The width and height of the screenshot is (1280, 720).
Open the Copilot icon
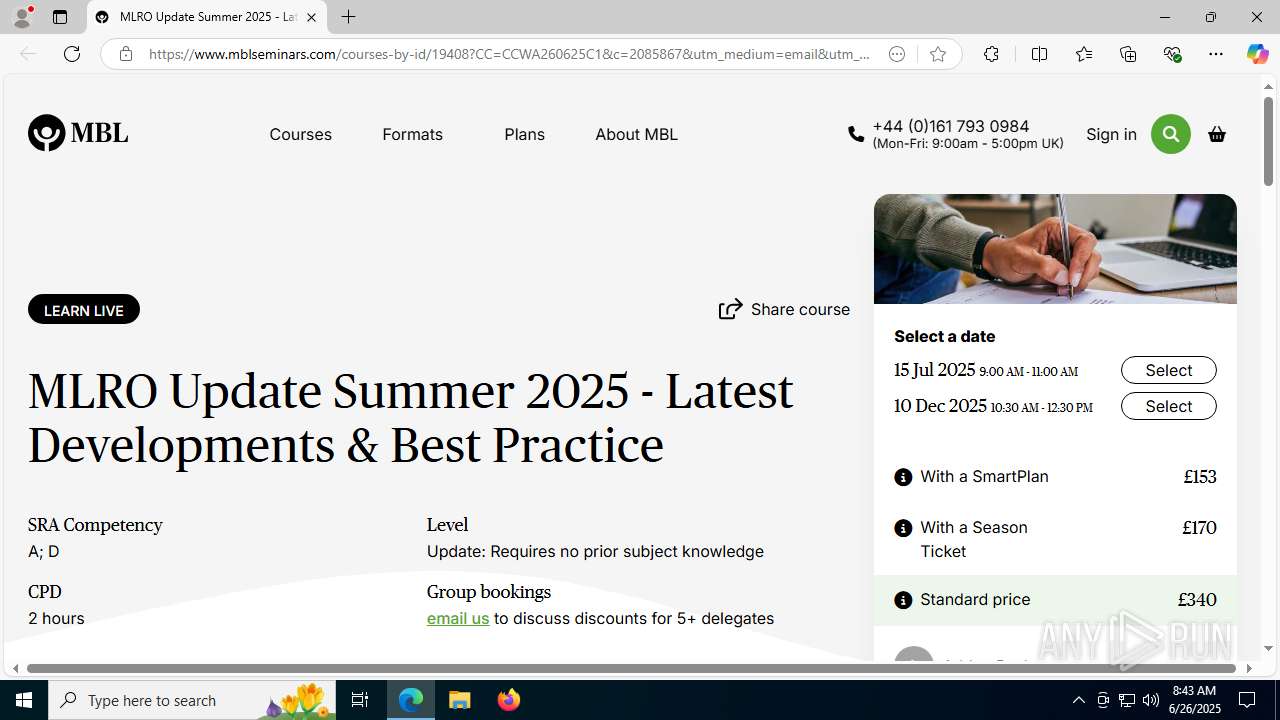coord(1257,54)
